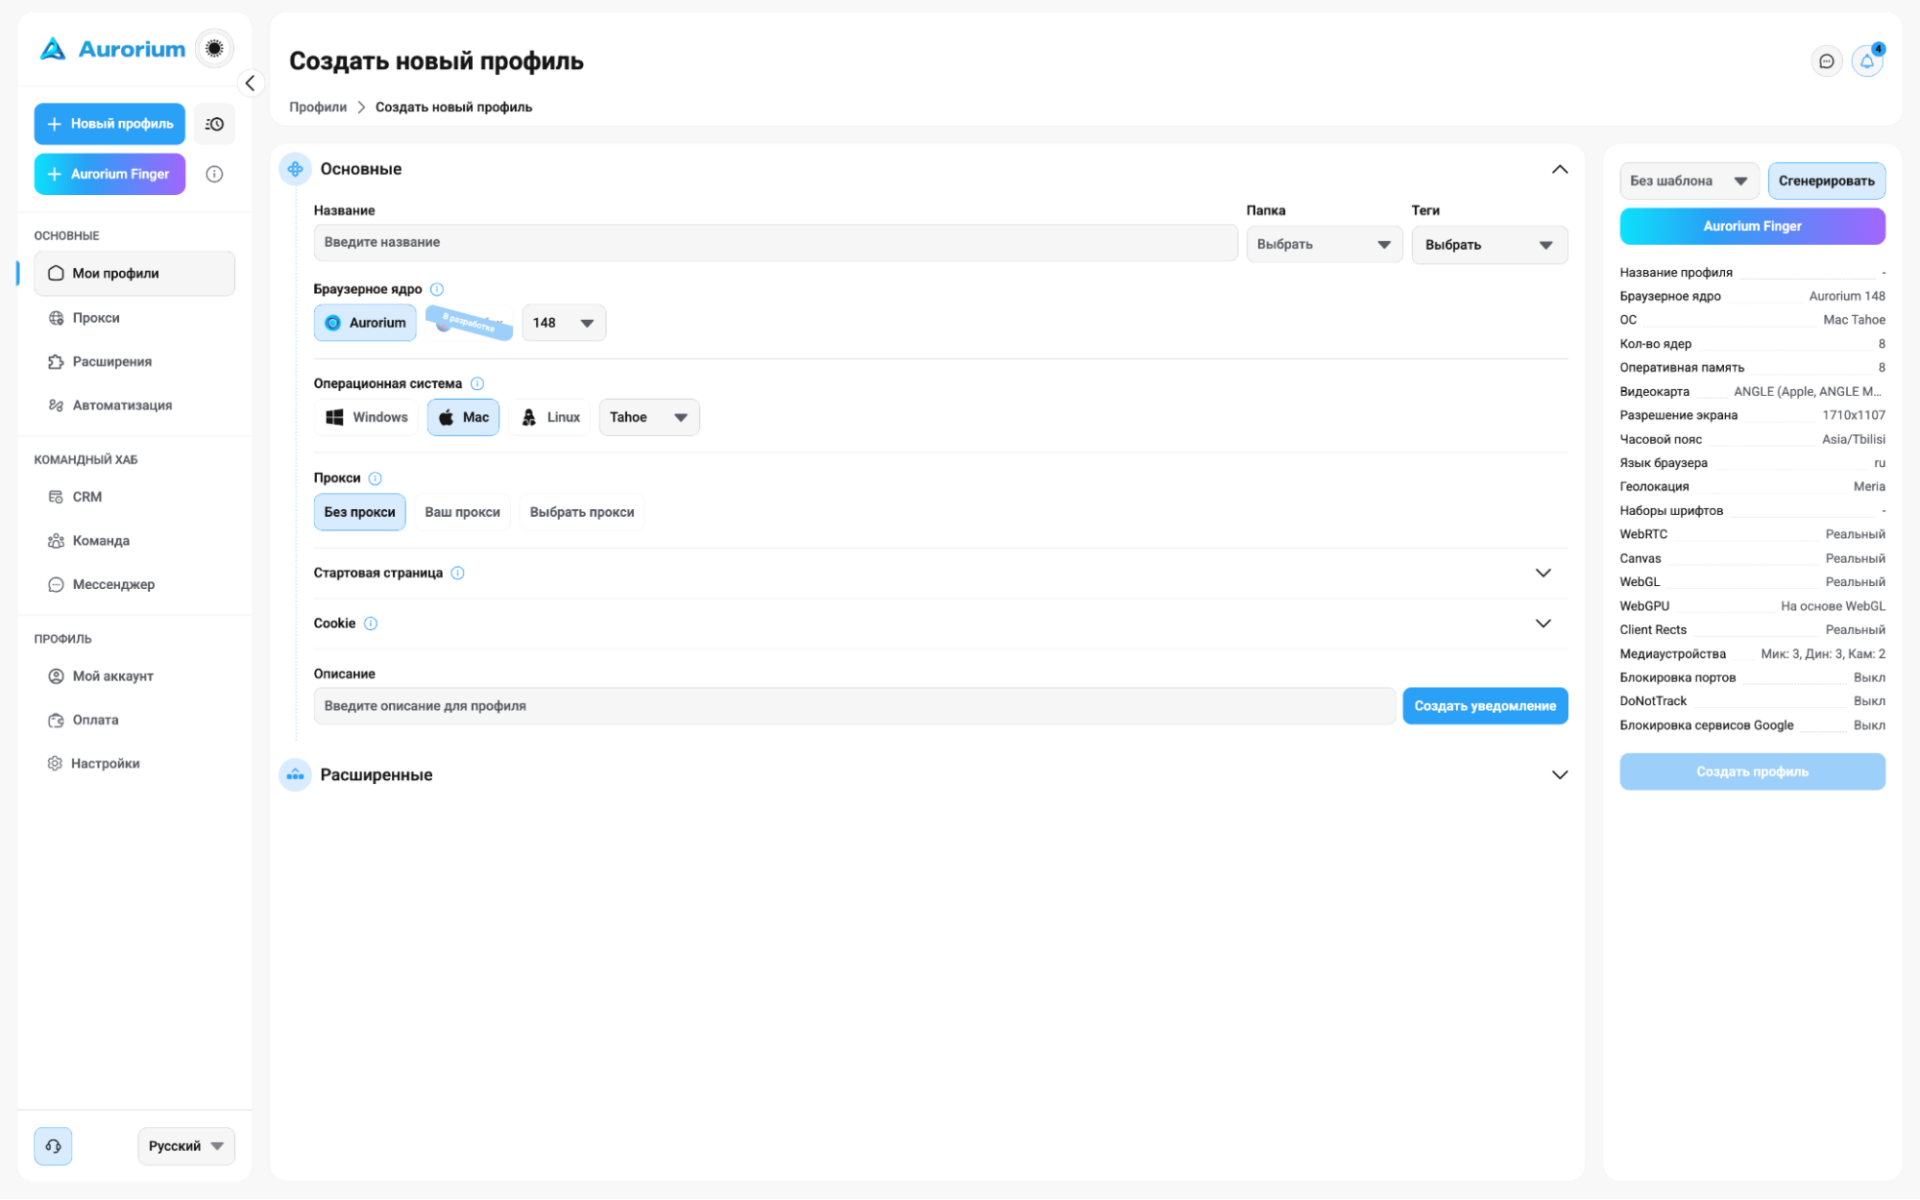This screenshot has width=1920, height=1200.
Task: Collapse the Основные section chevron
Action: (1559, 169)
